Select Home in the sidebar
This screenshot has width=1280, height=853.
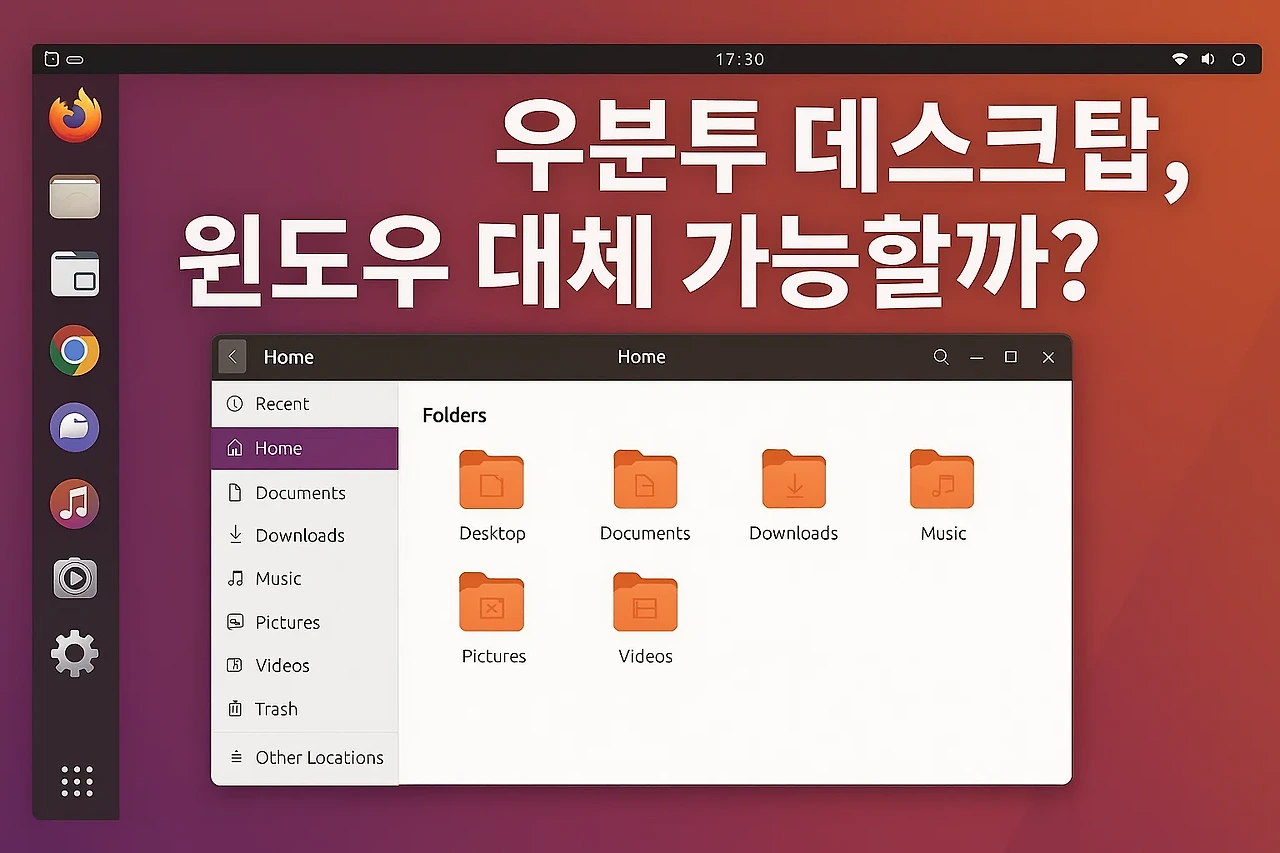(305, 448)
